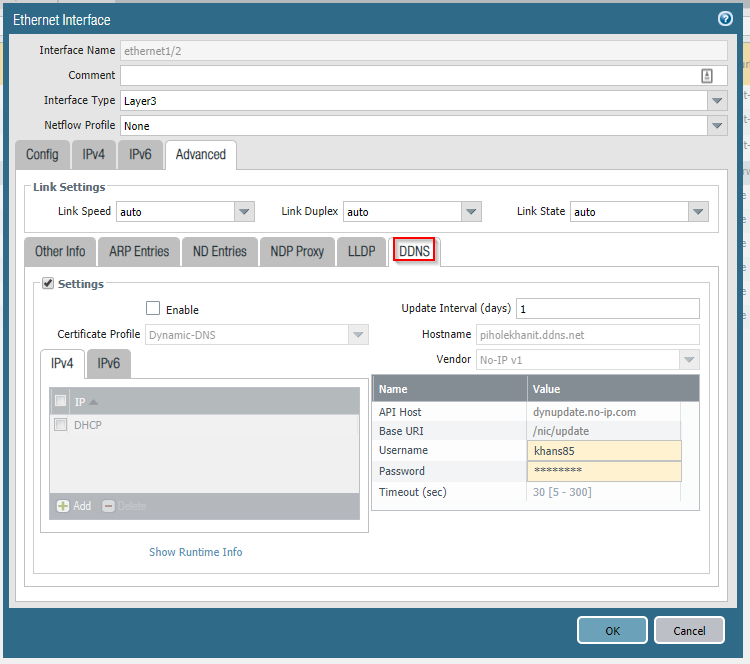Open the Link State dropdown
This screenshot has width=750, height=664.
(698, 212)
